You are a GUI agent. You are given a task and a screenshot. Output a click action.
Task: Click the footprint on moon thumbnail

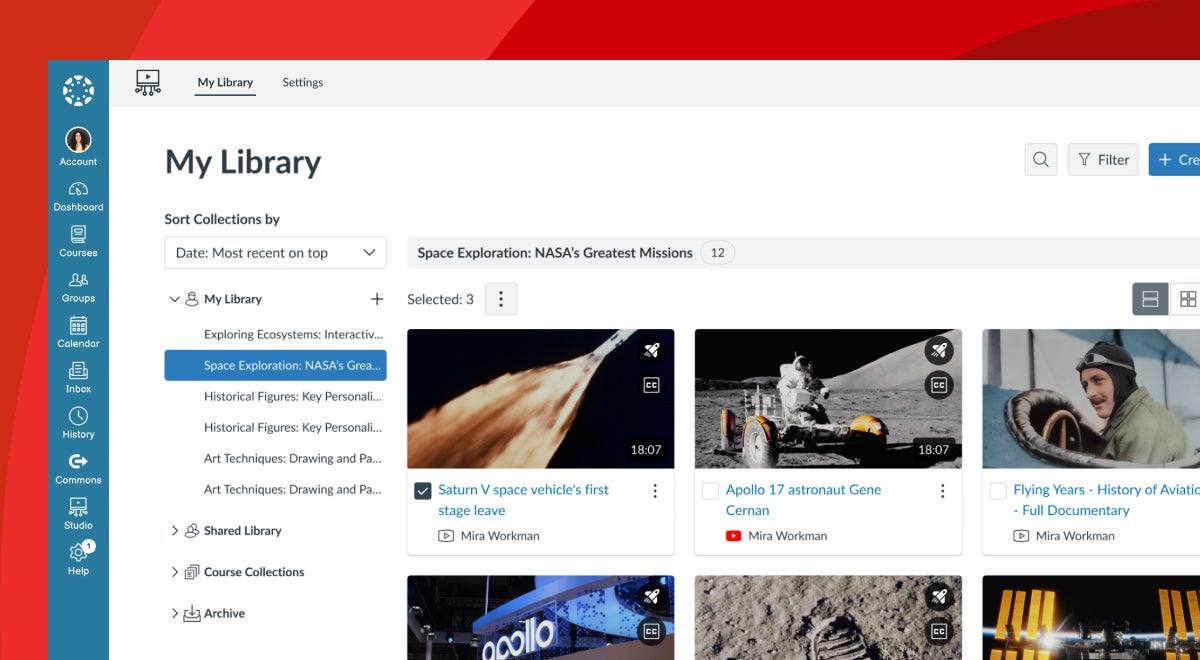click(x=828, y=618)
